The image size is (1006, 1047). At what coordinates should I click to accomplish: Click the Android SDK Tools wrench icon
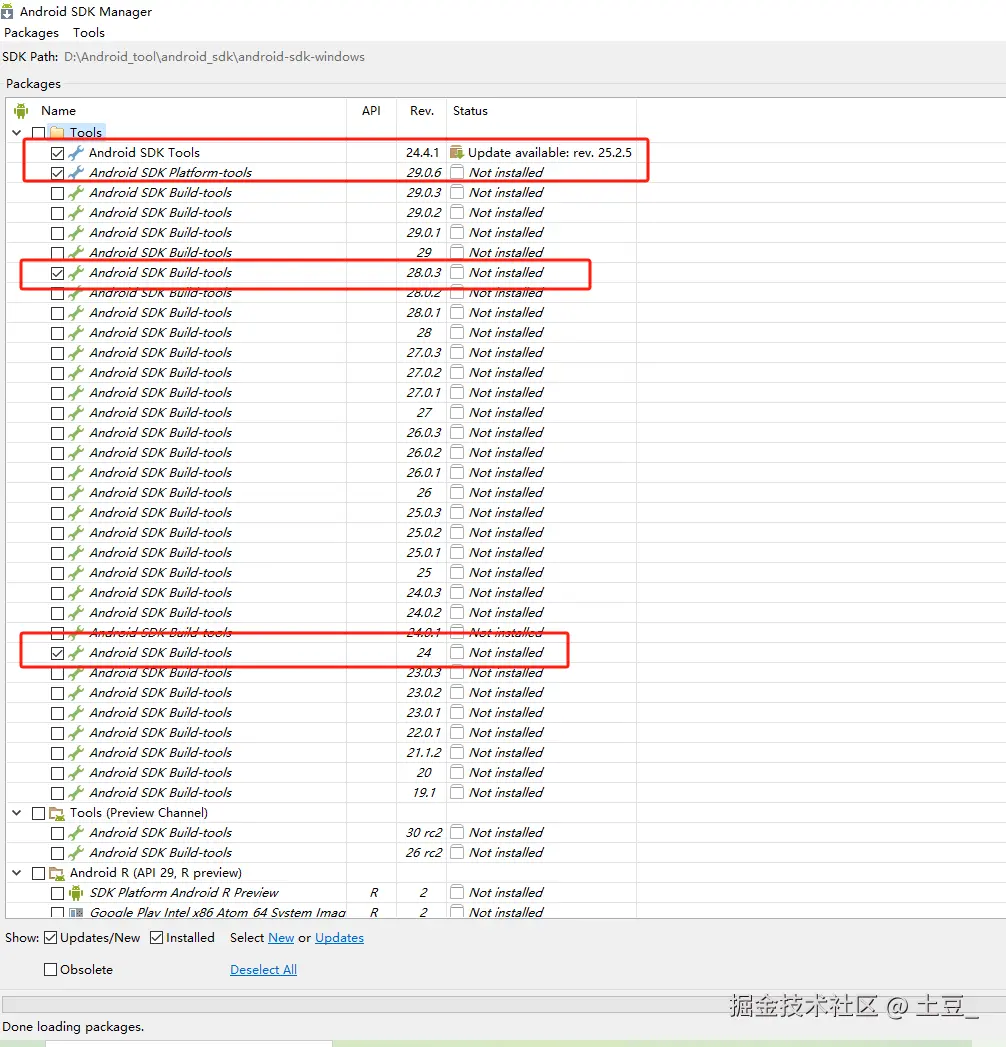(x=76, y=152)
